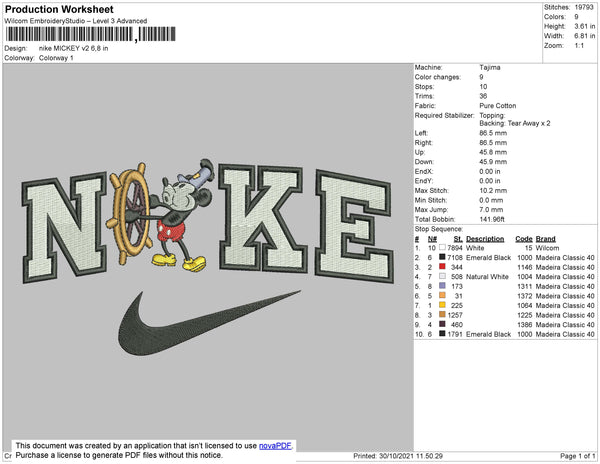Pick the red swatch next to 344
Viewport: 600px width, 464px height.
(442, 267)
